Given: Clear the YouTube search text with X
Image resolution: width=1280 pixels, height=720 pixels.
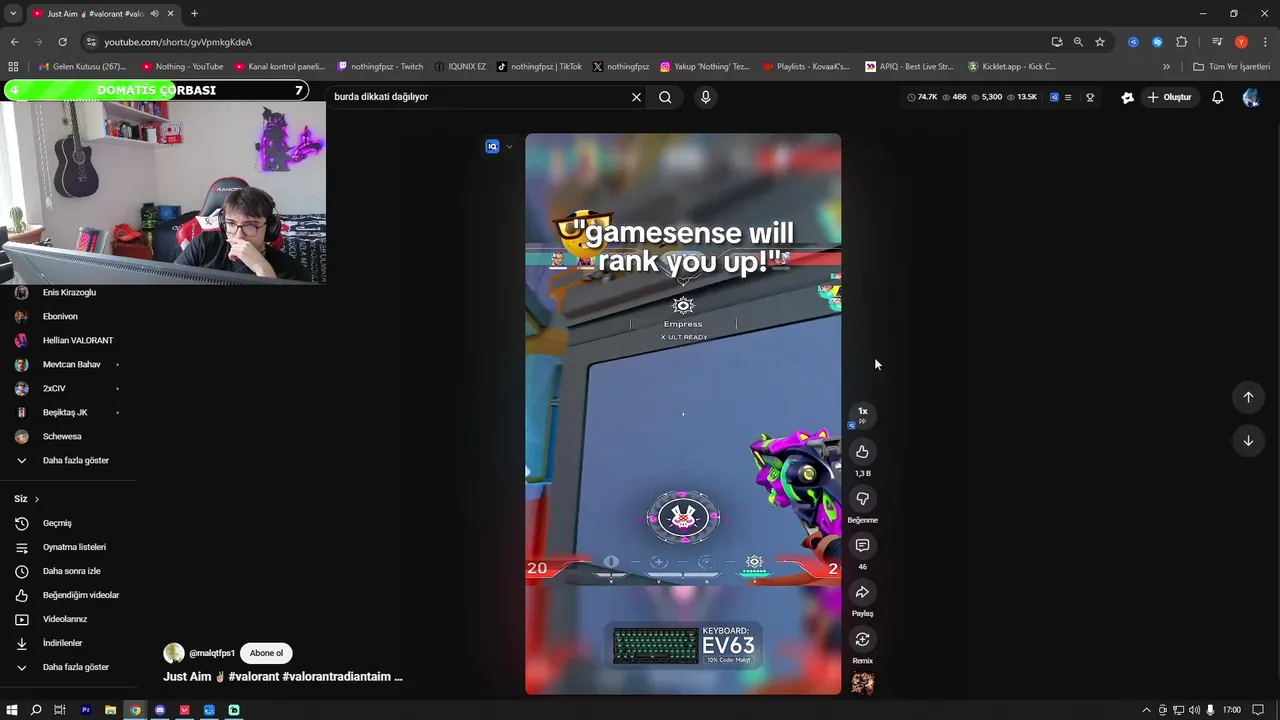Looking at the screenshot, I should [x=636, y=97].
